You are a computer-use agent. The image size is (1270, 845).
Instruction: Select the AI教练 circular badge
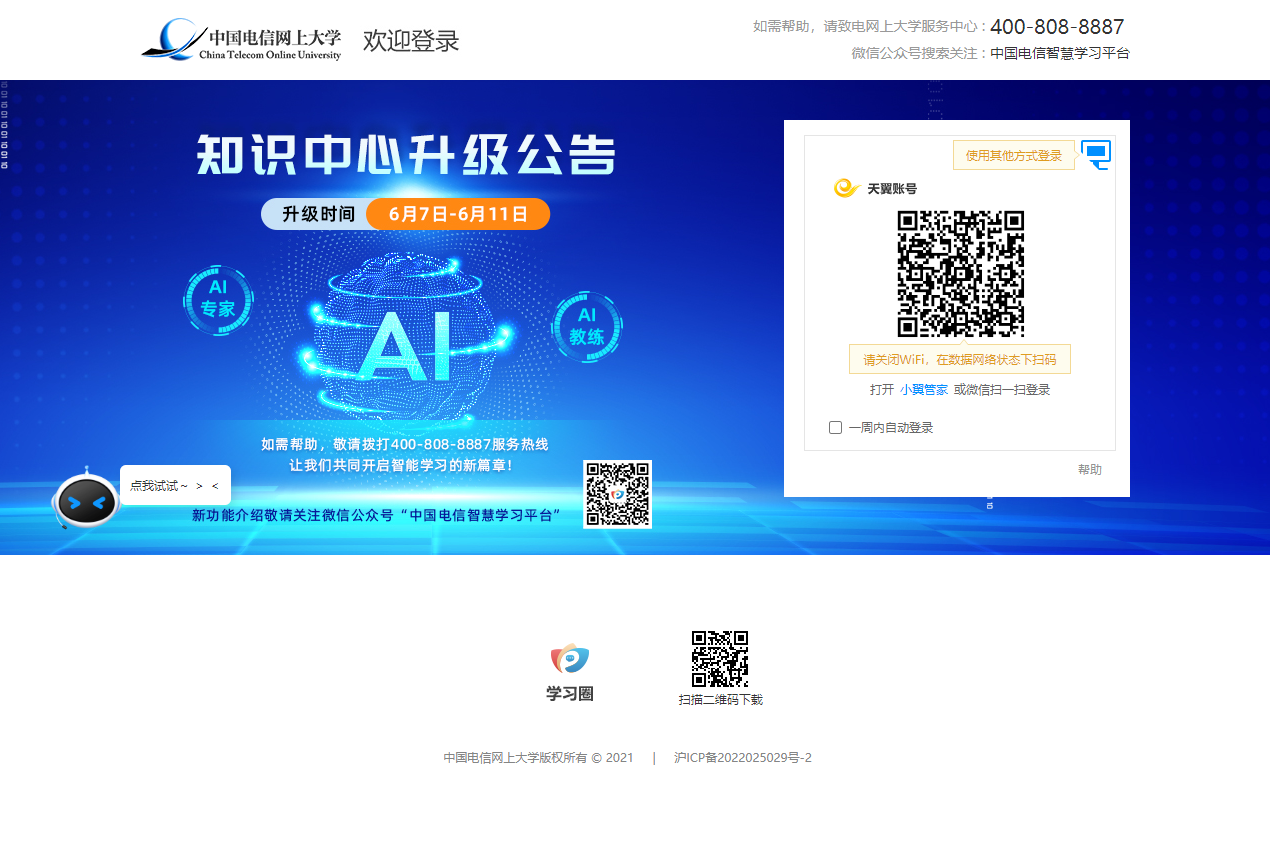(x=586, y=326)
